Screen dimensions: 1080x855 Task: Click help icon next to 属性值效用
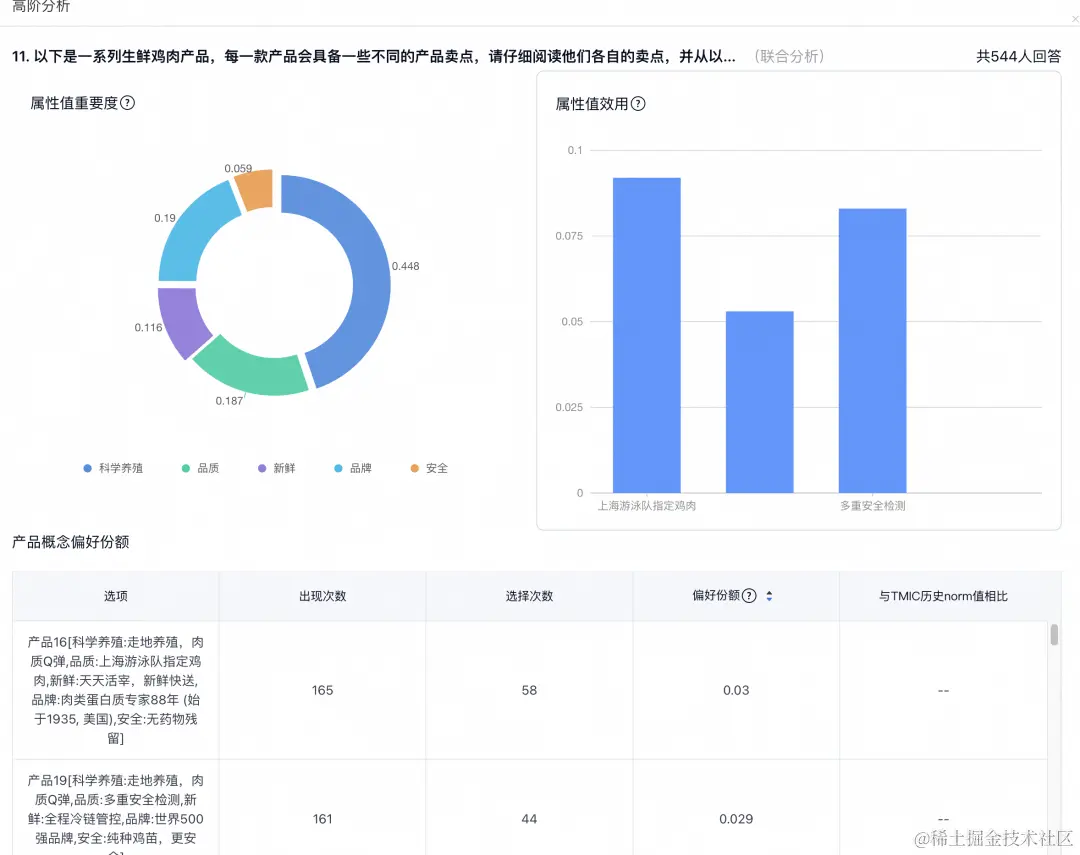(638, 103)
